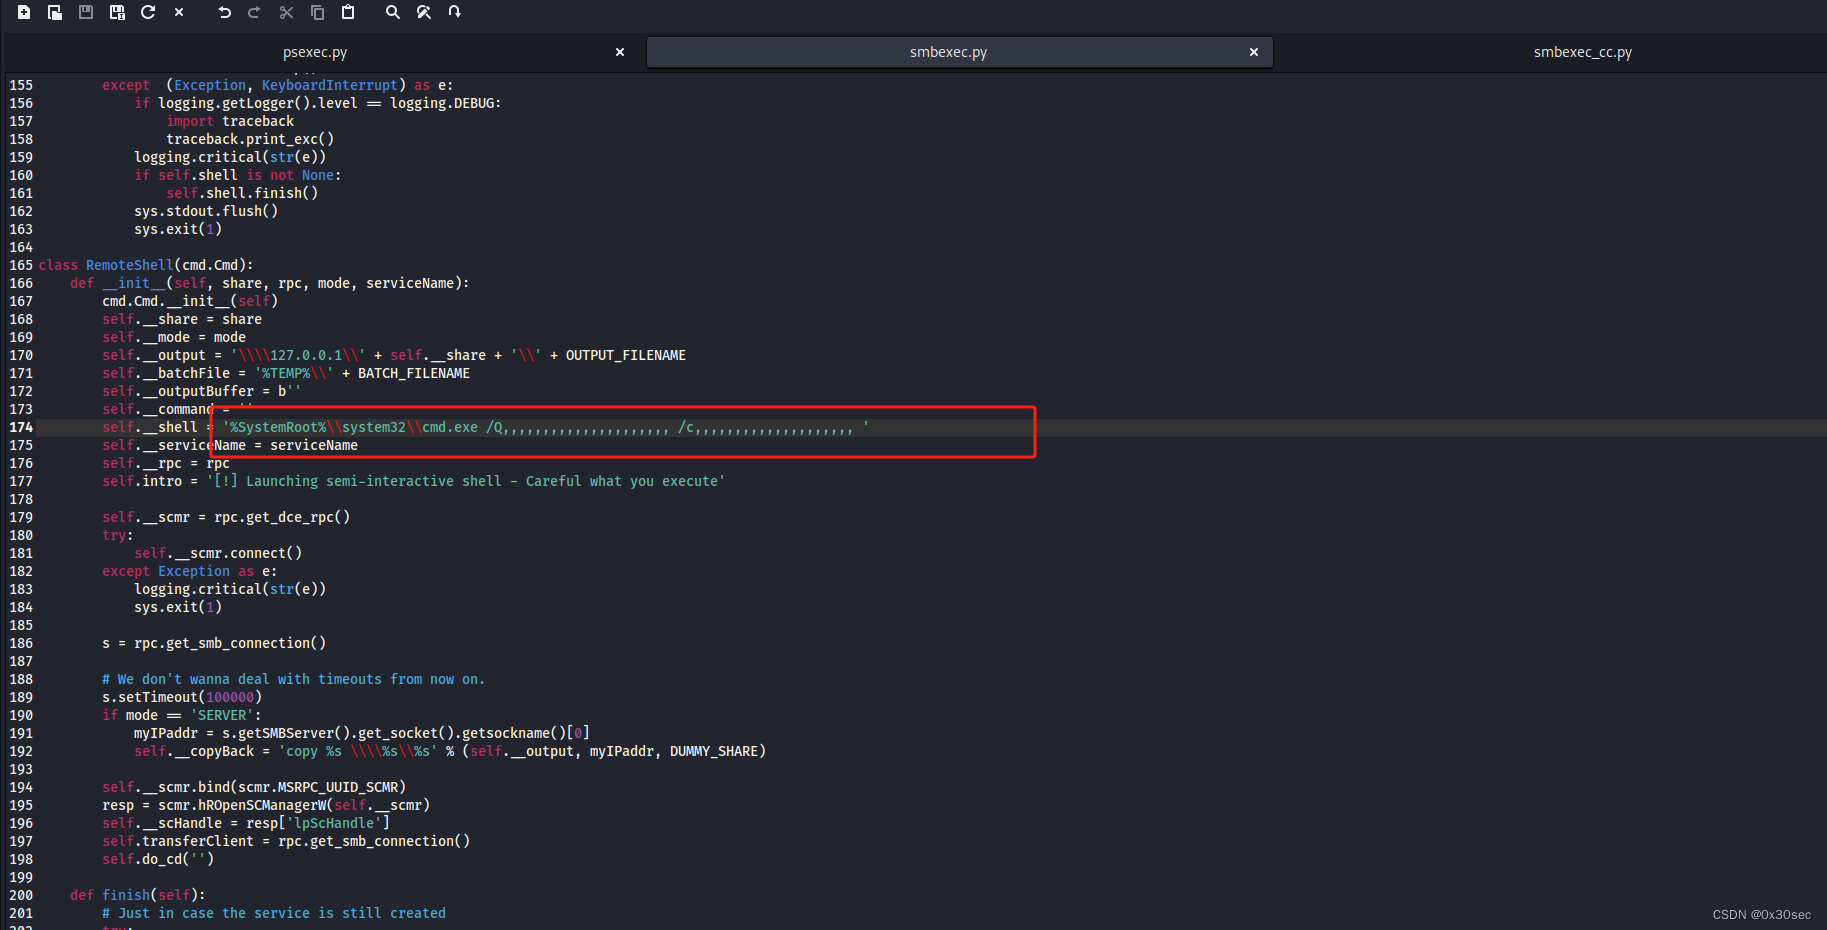
Task: Click "resp['lpScHandle']" assignment line
Action: (x=246, y=823)
